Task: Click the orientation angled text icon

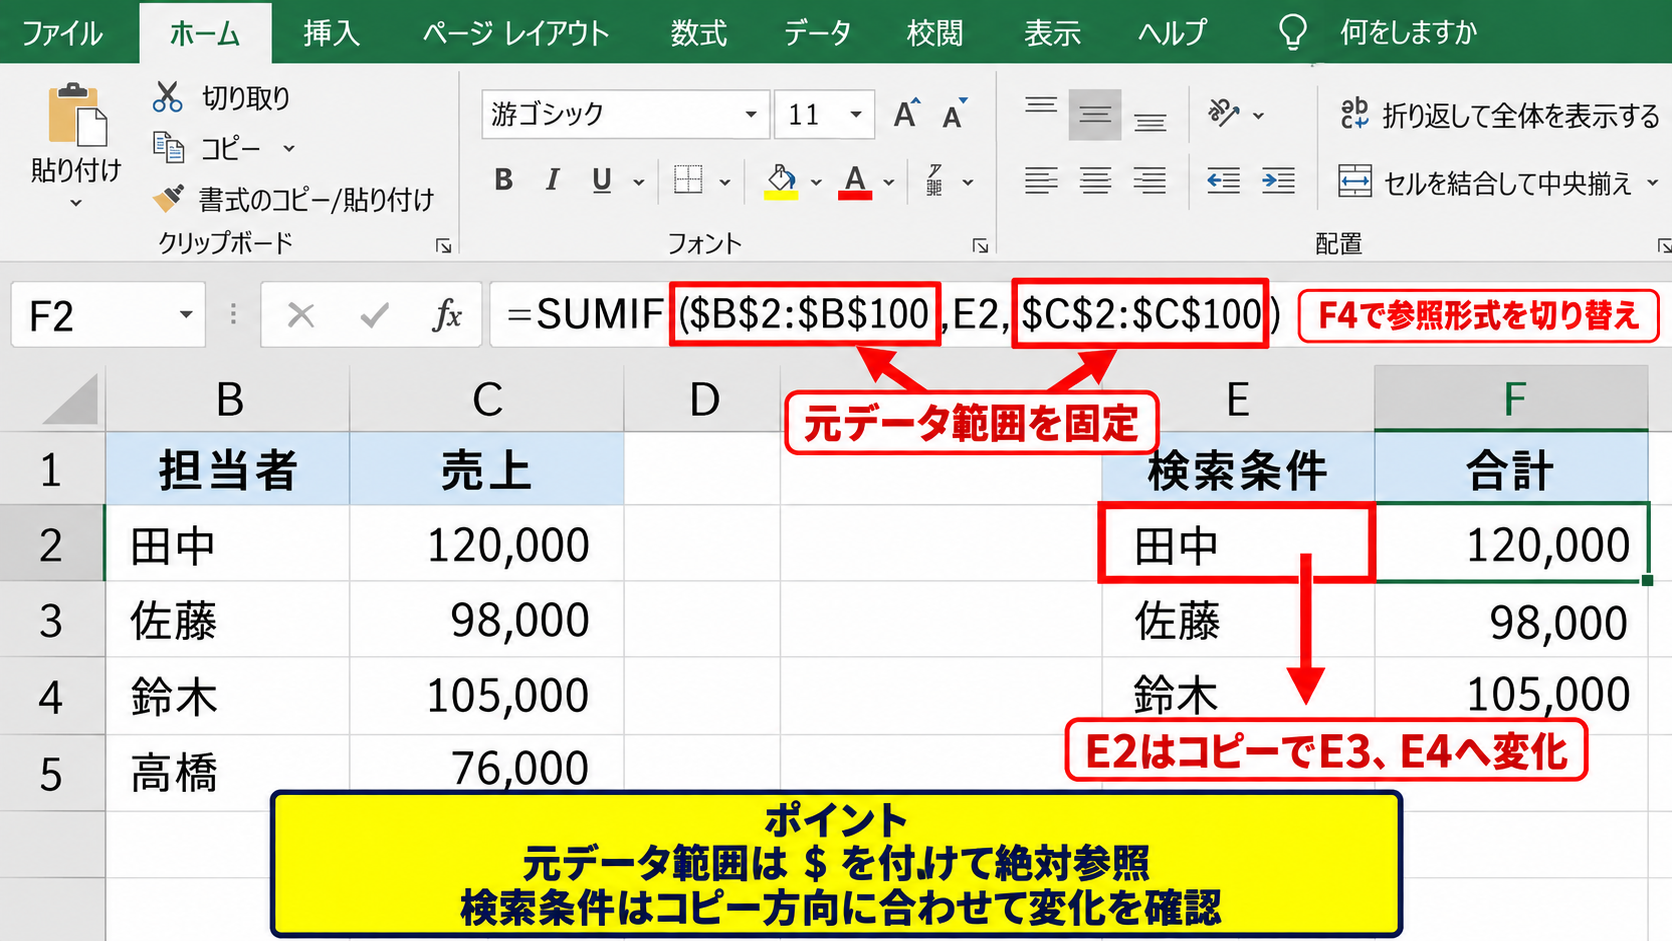Action: 1224,113
